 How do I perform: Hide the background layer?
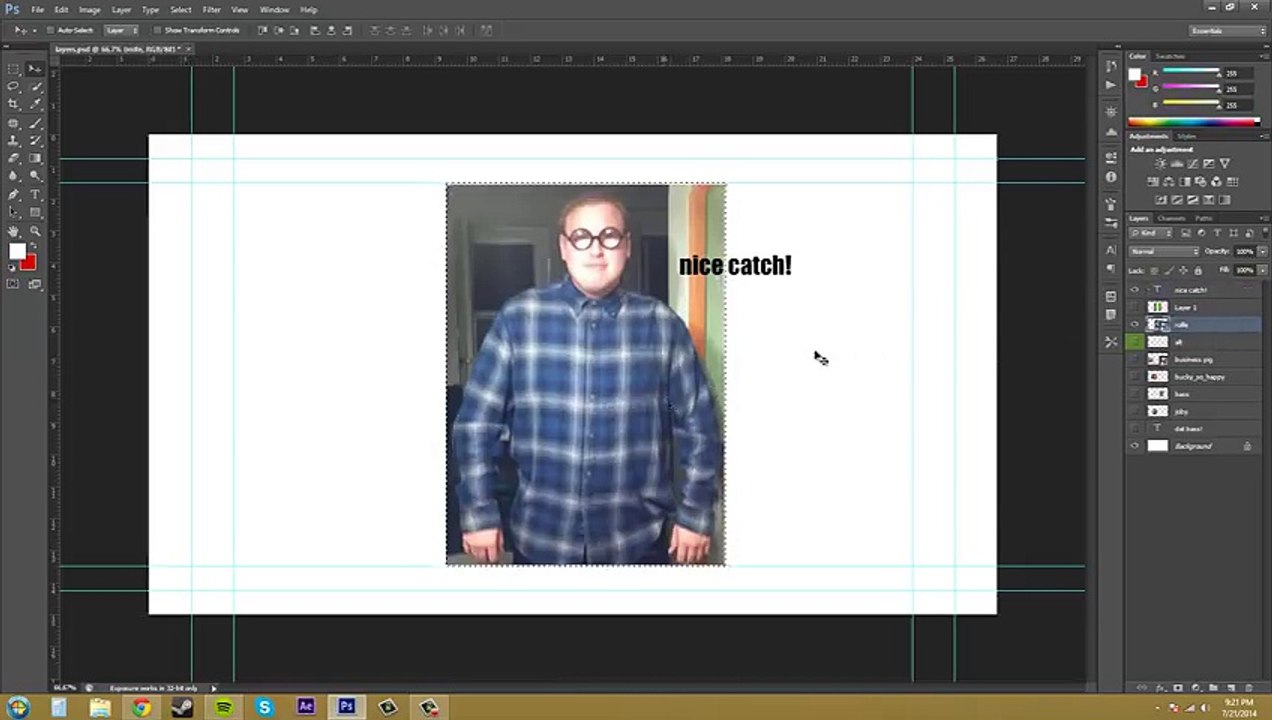(1134, 446)
